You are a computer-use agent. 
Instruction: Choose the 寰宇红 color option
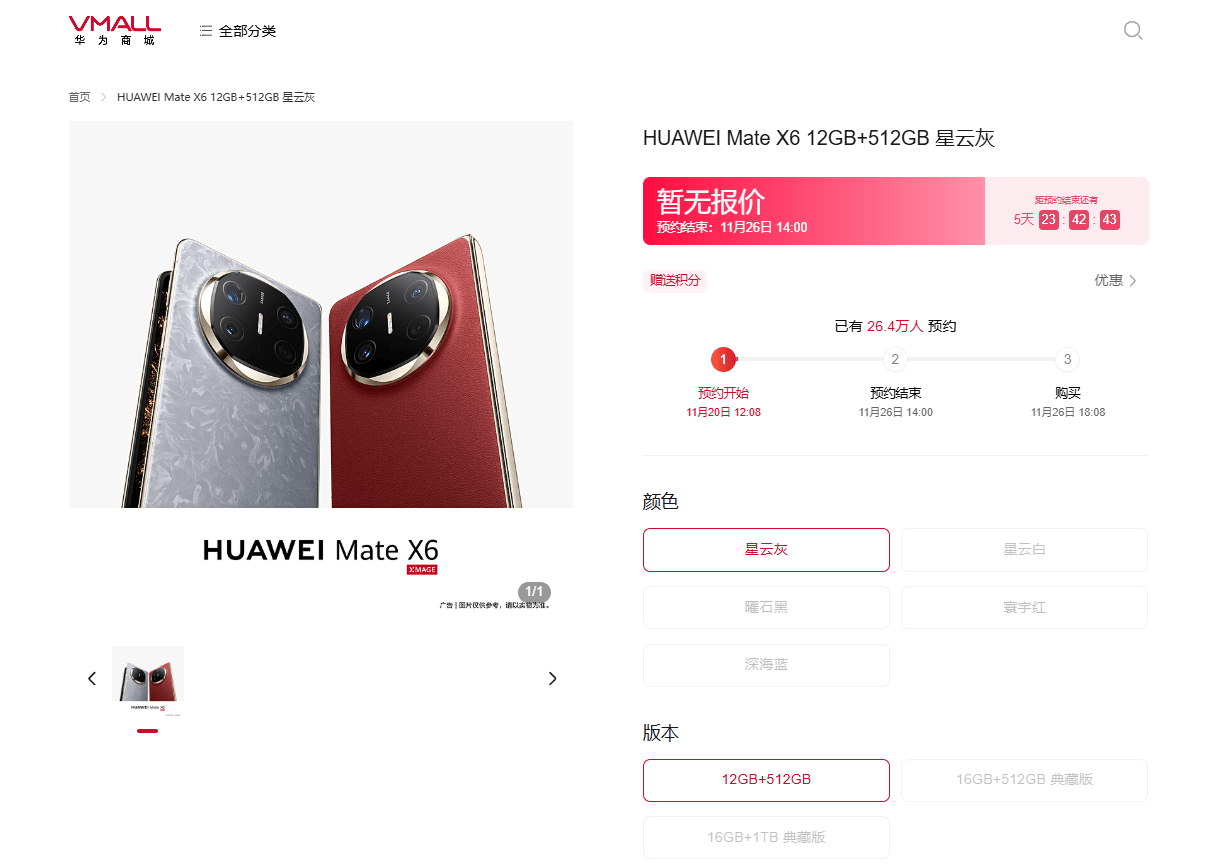pos(1024,607)
